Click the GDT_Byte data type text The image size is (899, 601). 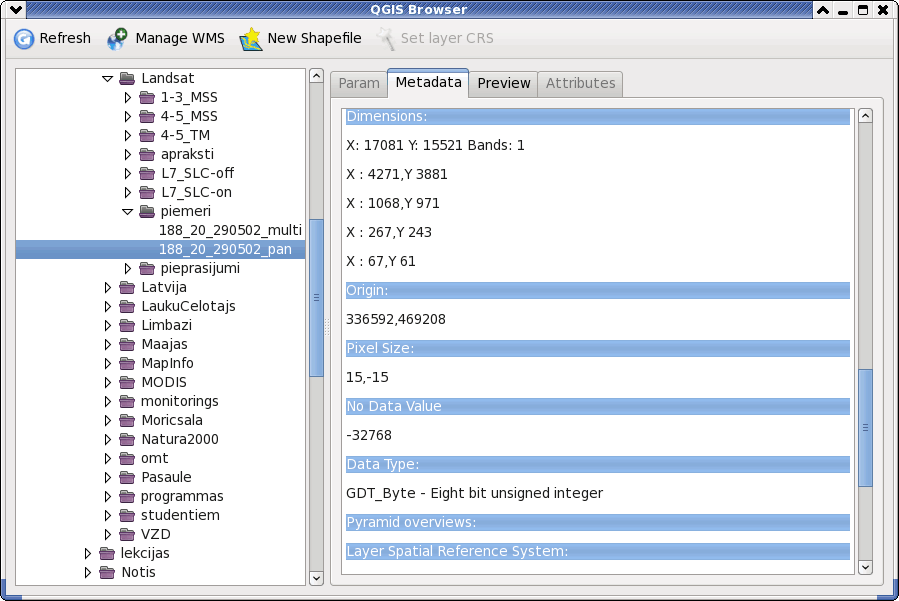(x=474, y=493)
